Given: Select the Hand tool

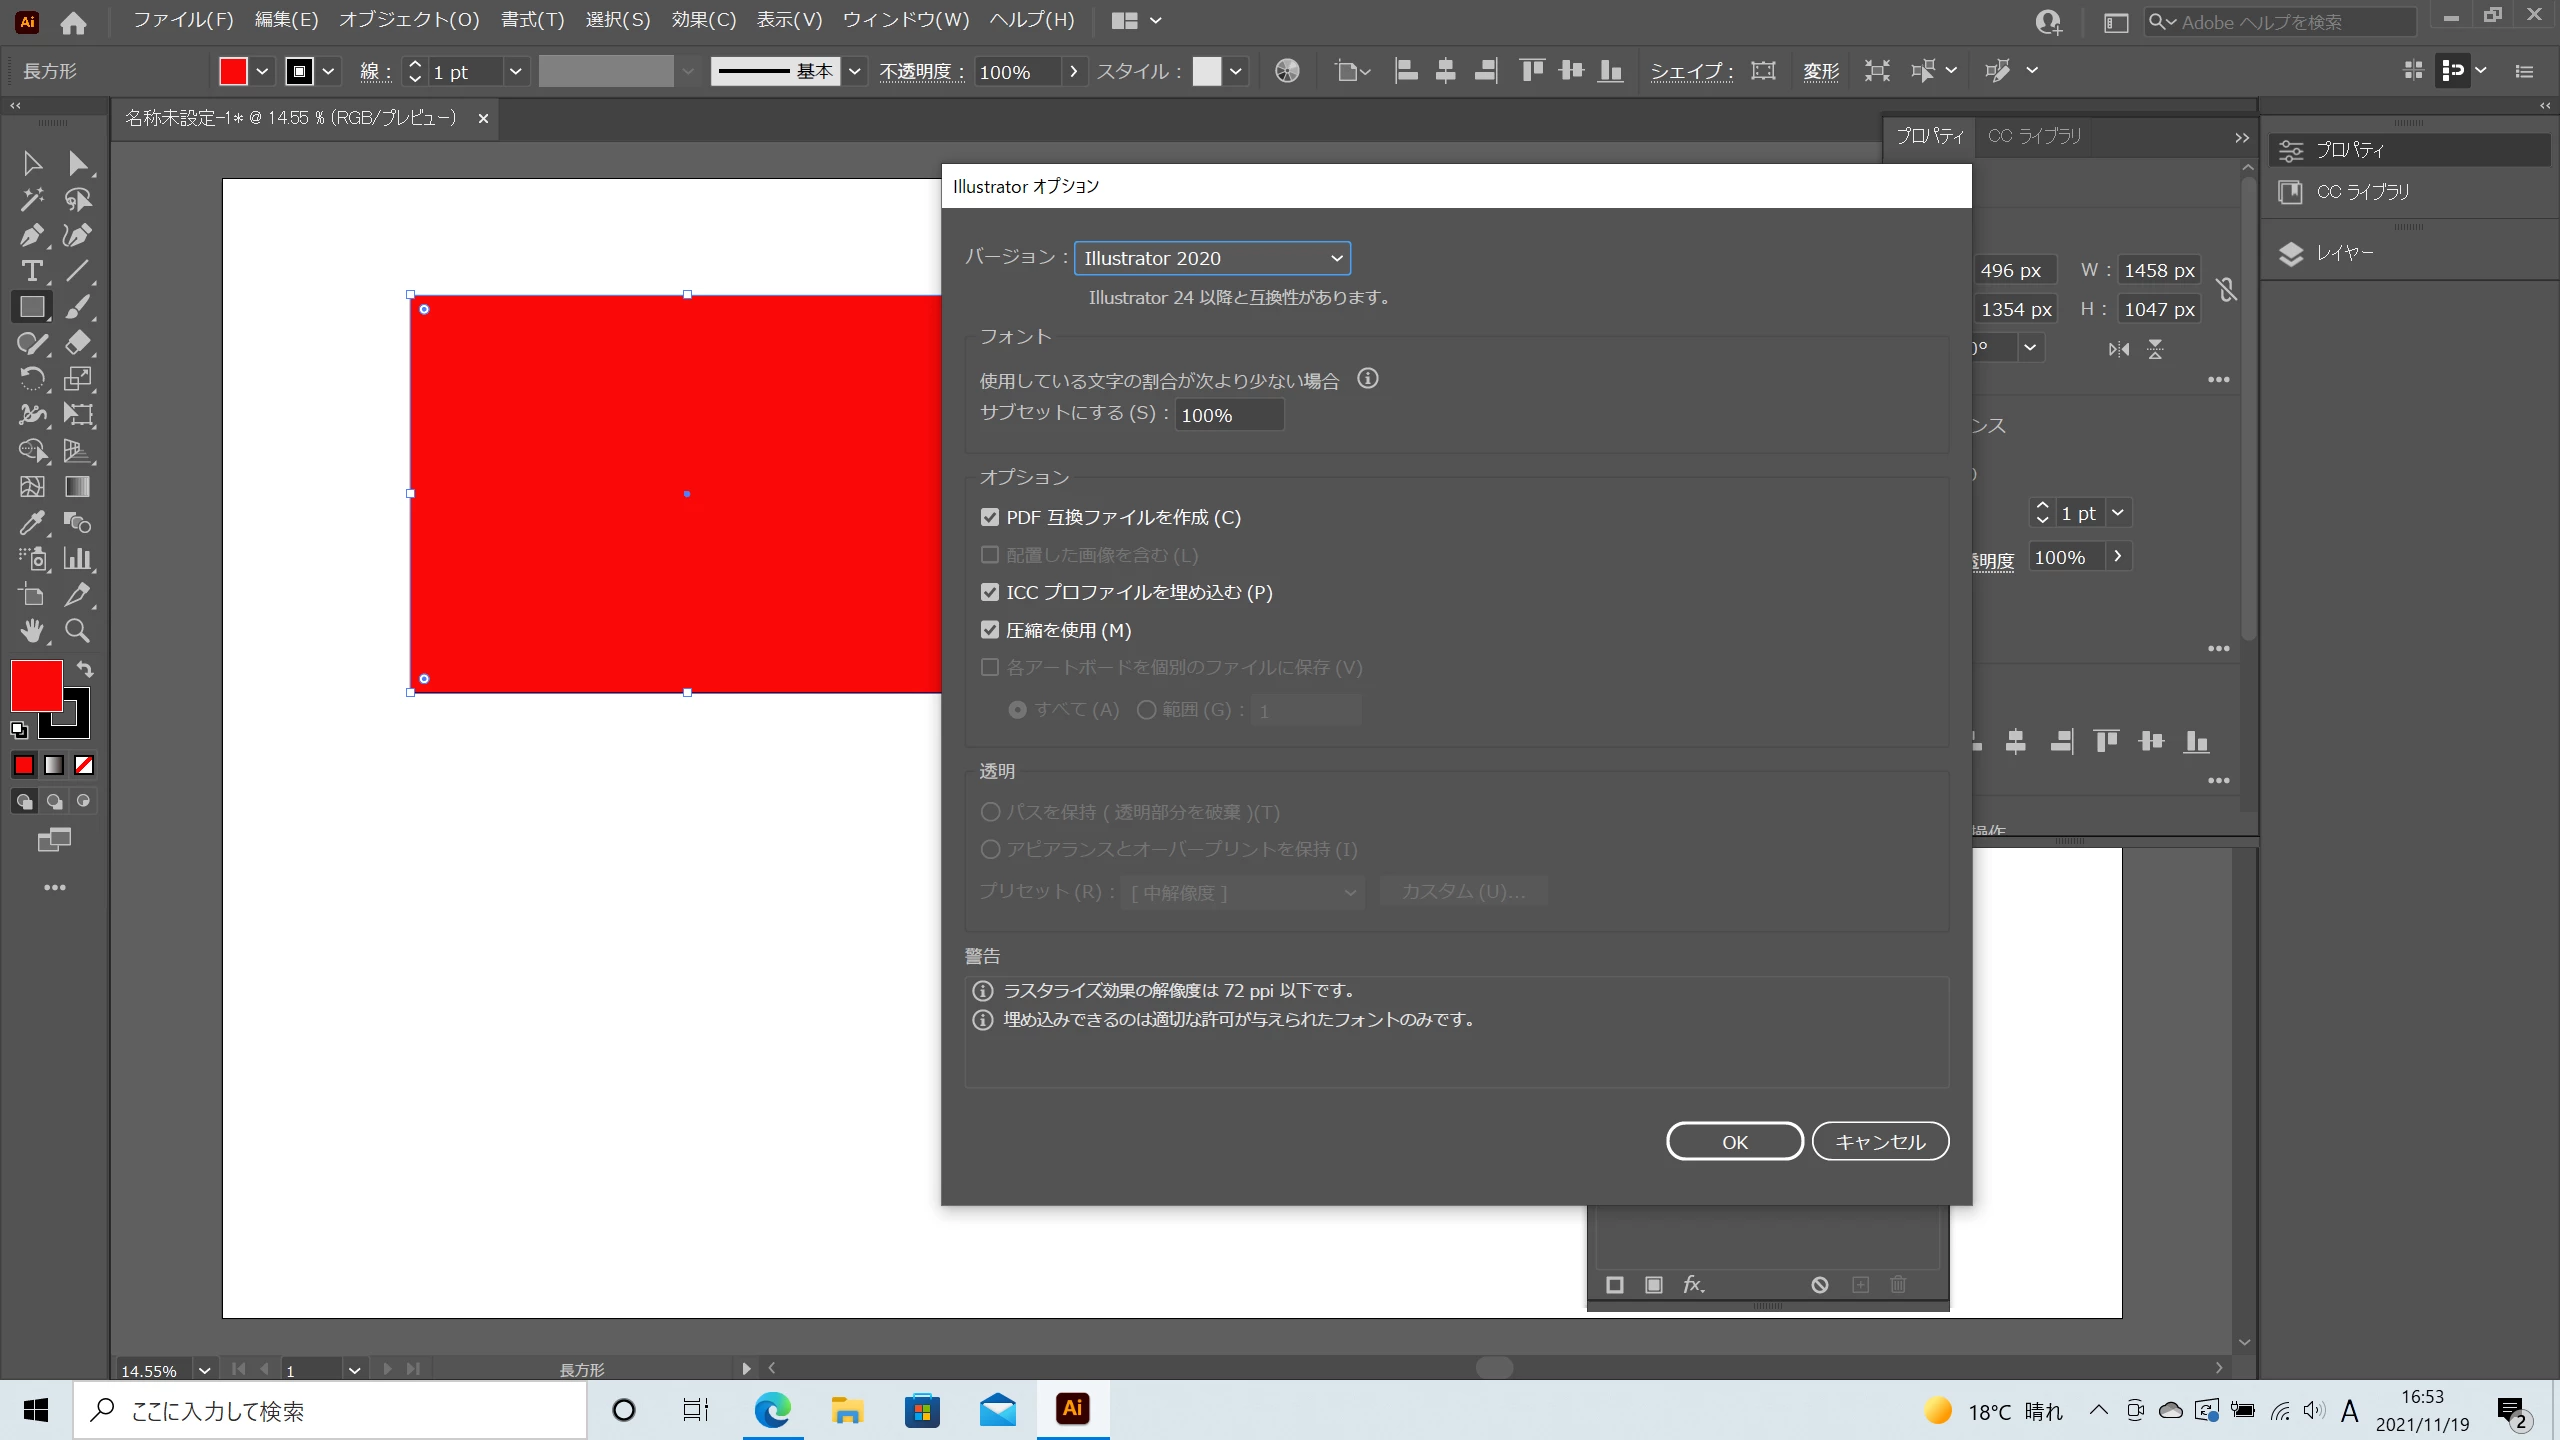Looking at the screenshot, I should [31, 630].
